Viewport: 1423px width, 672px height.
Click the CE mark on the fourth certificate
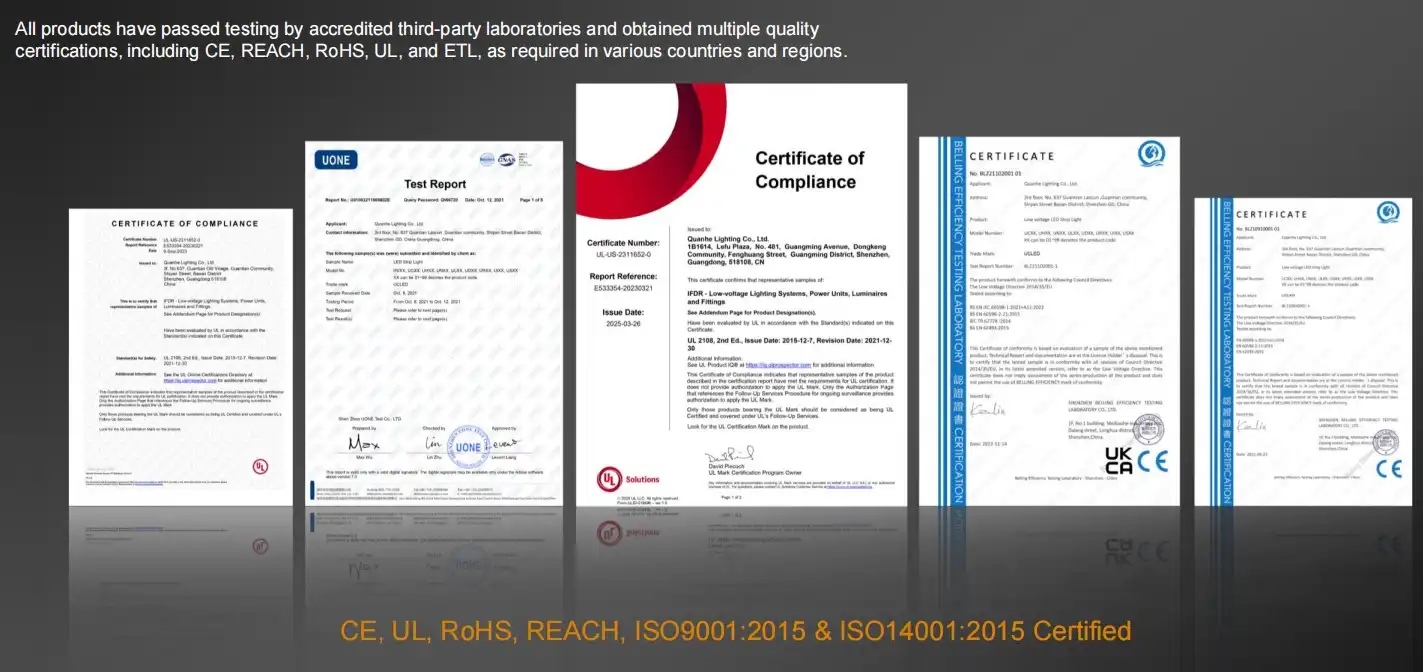(1151, 460)
